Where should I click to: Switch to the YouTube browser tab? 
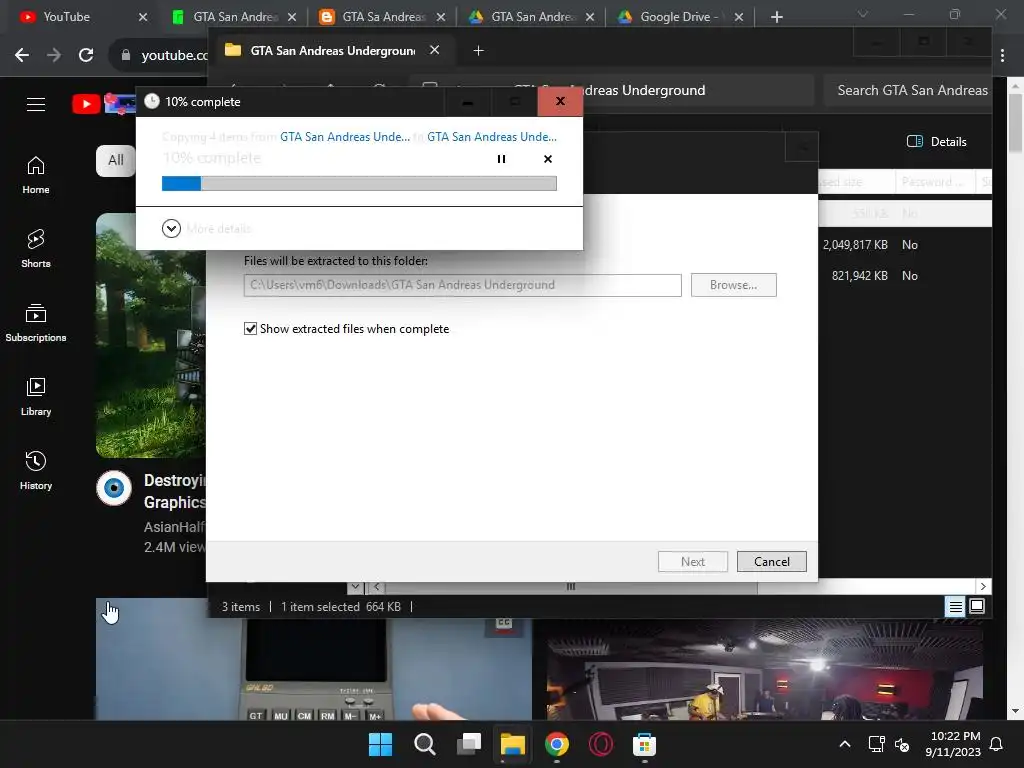pyautogui.click(x=80, y=17)
